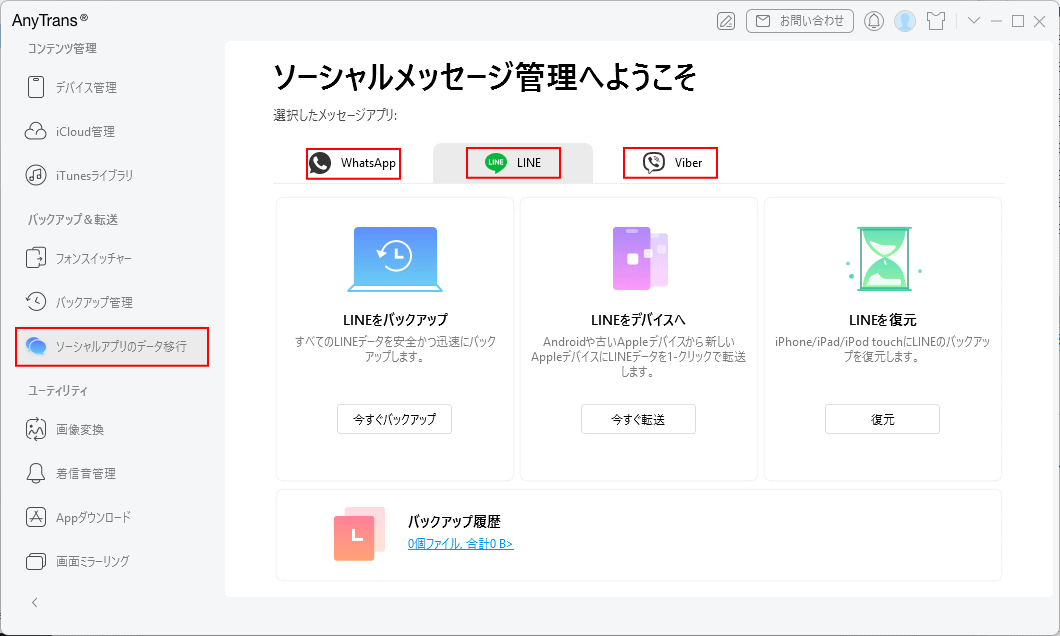Open the user account avatar
Viewport: 1060px width, 636px height.
pyautogui.click(x=905, y=21)
